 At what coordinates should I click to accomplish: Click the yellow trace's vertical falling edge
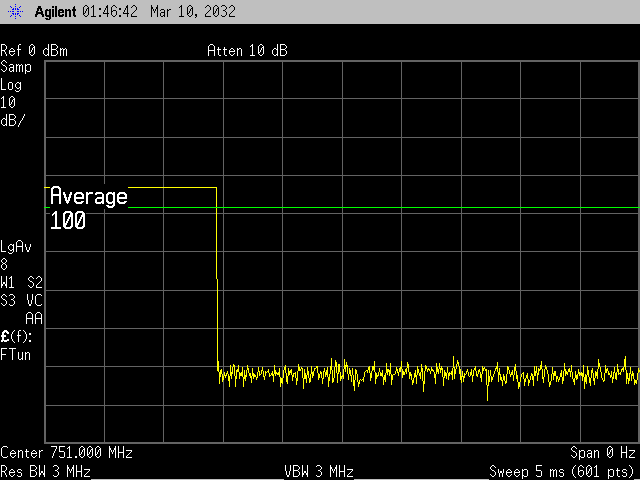coord(217,279)
